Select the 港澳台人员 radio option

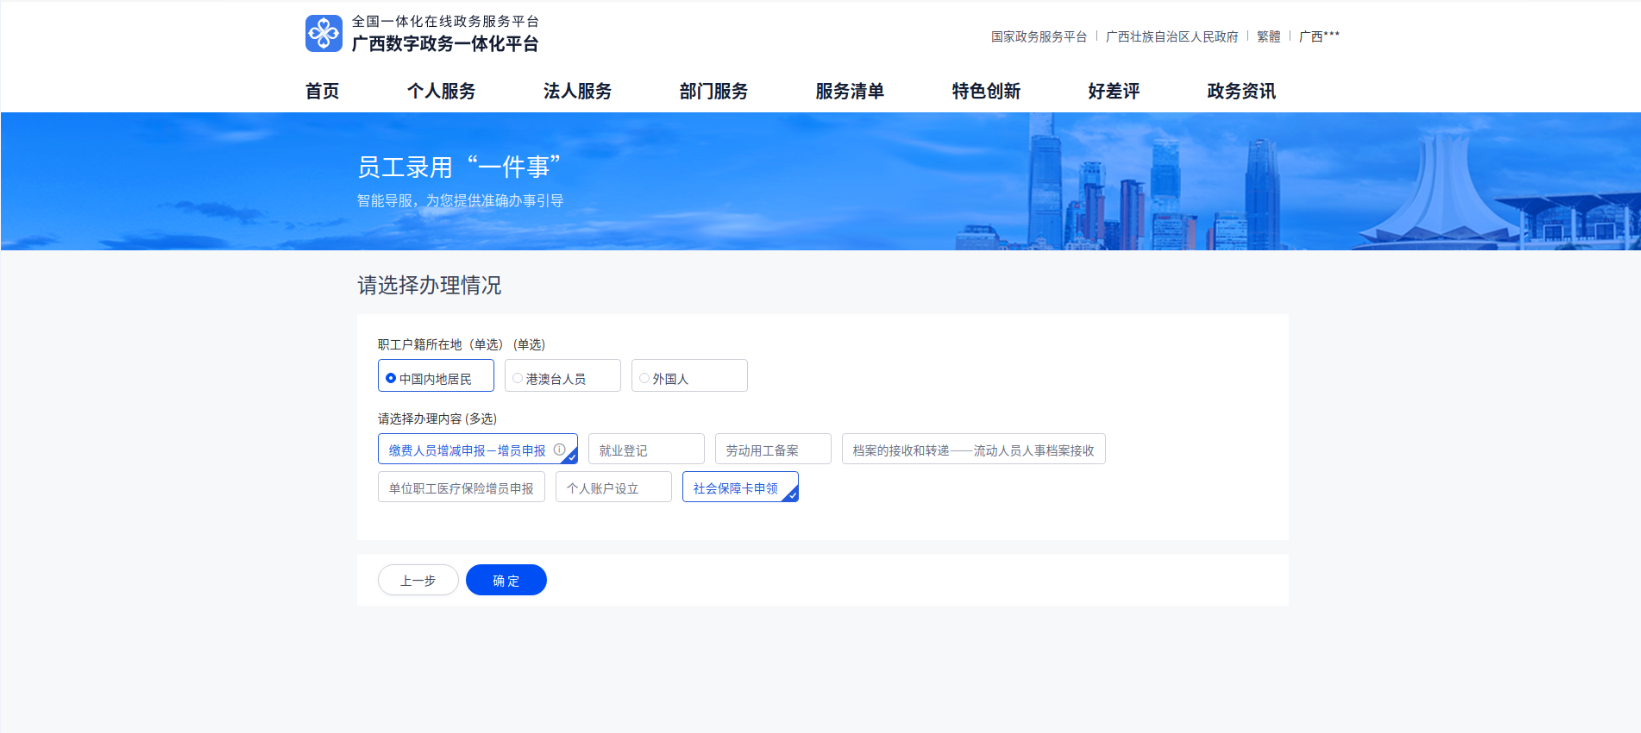click(561, 378)
